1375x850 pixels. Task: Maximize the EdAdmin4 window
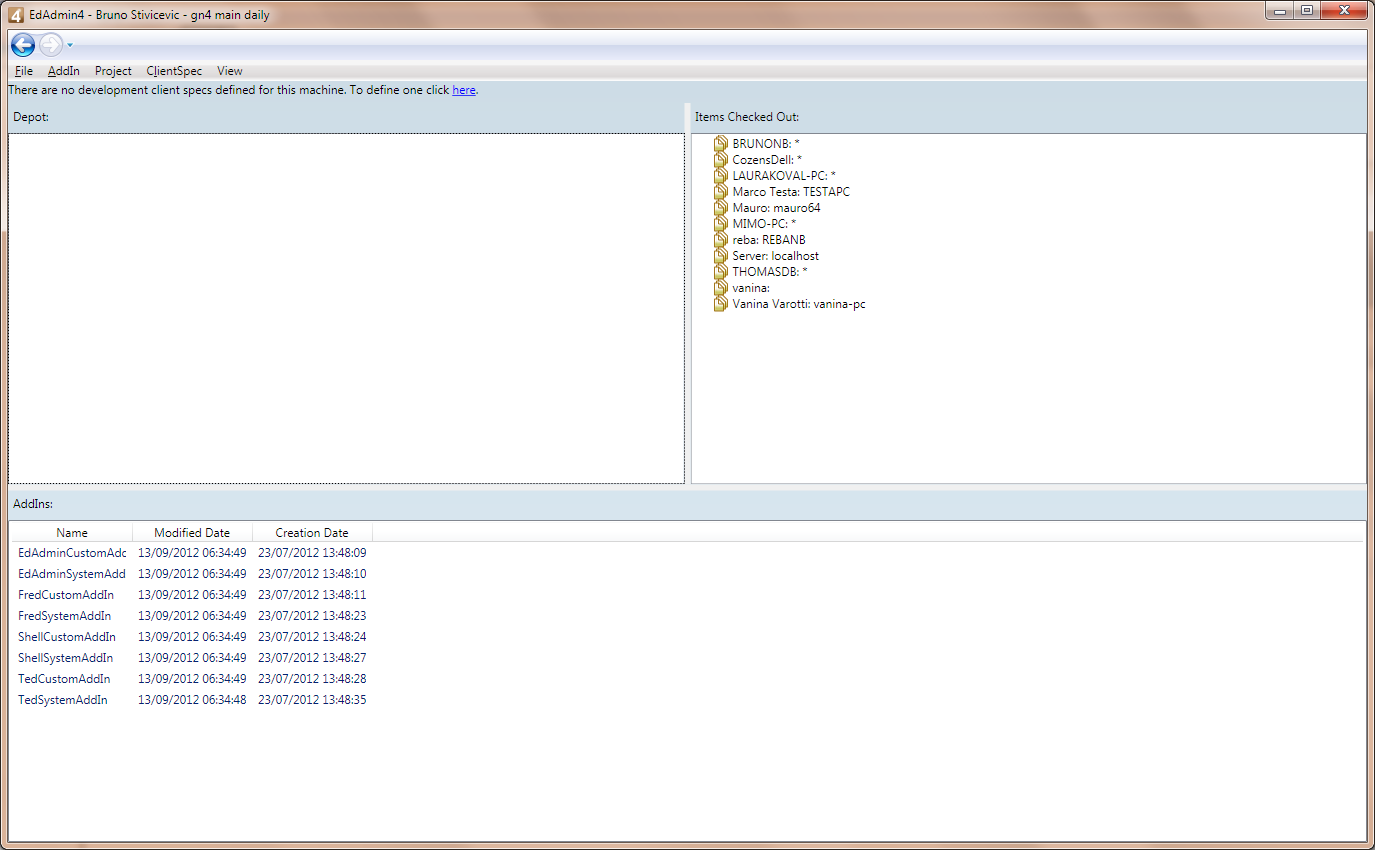pos(1306,10)
